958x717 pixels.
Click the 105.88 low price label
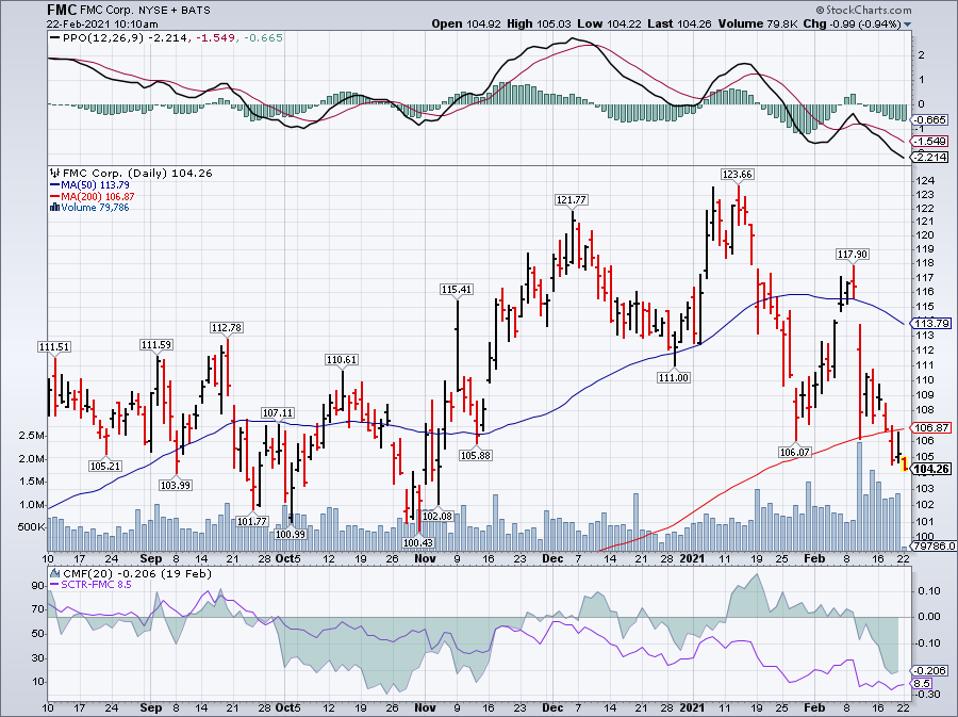475,456
